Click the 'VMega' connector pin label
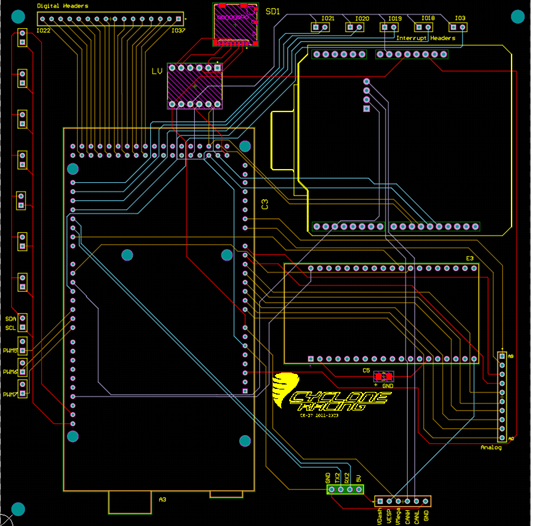 [398, 516]
